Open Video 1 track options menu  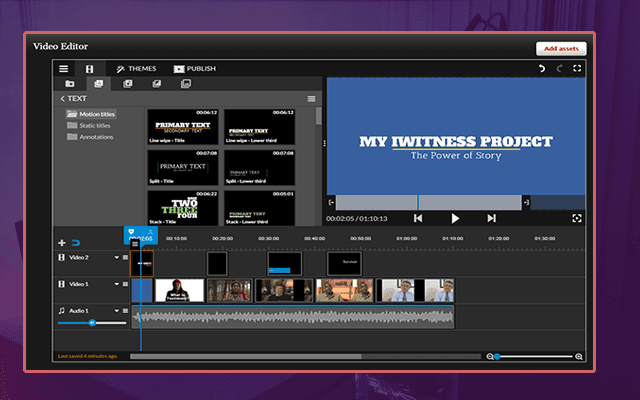(125, 284)
